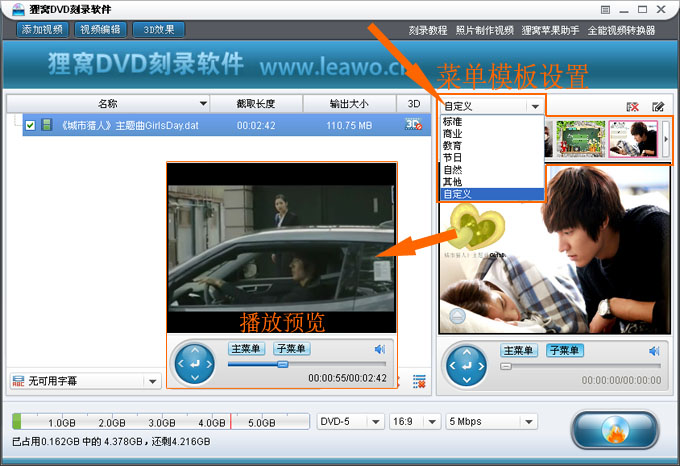The height and width of the screenshot is (466, 680).
Task: Click the 添加视频 add video button
Action: click(x=42, y=29)
